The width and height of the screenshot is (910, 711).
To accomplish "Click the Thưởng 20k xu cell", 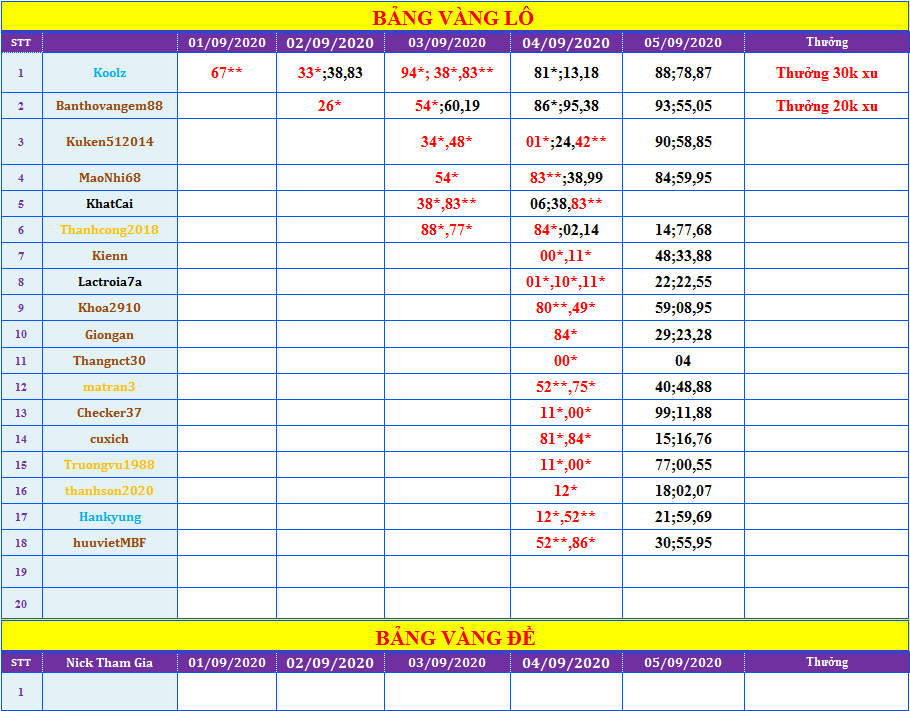I will [826, 106].
